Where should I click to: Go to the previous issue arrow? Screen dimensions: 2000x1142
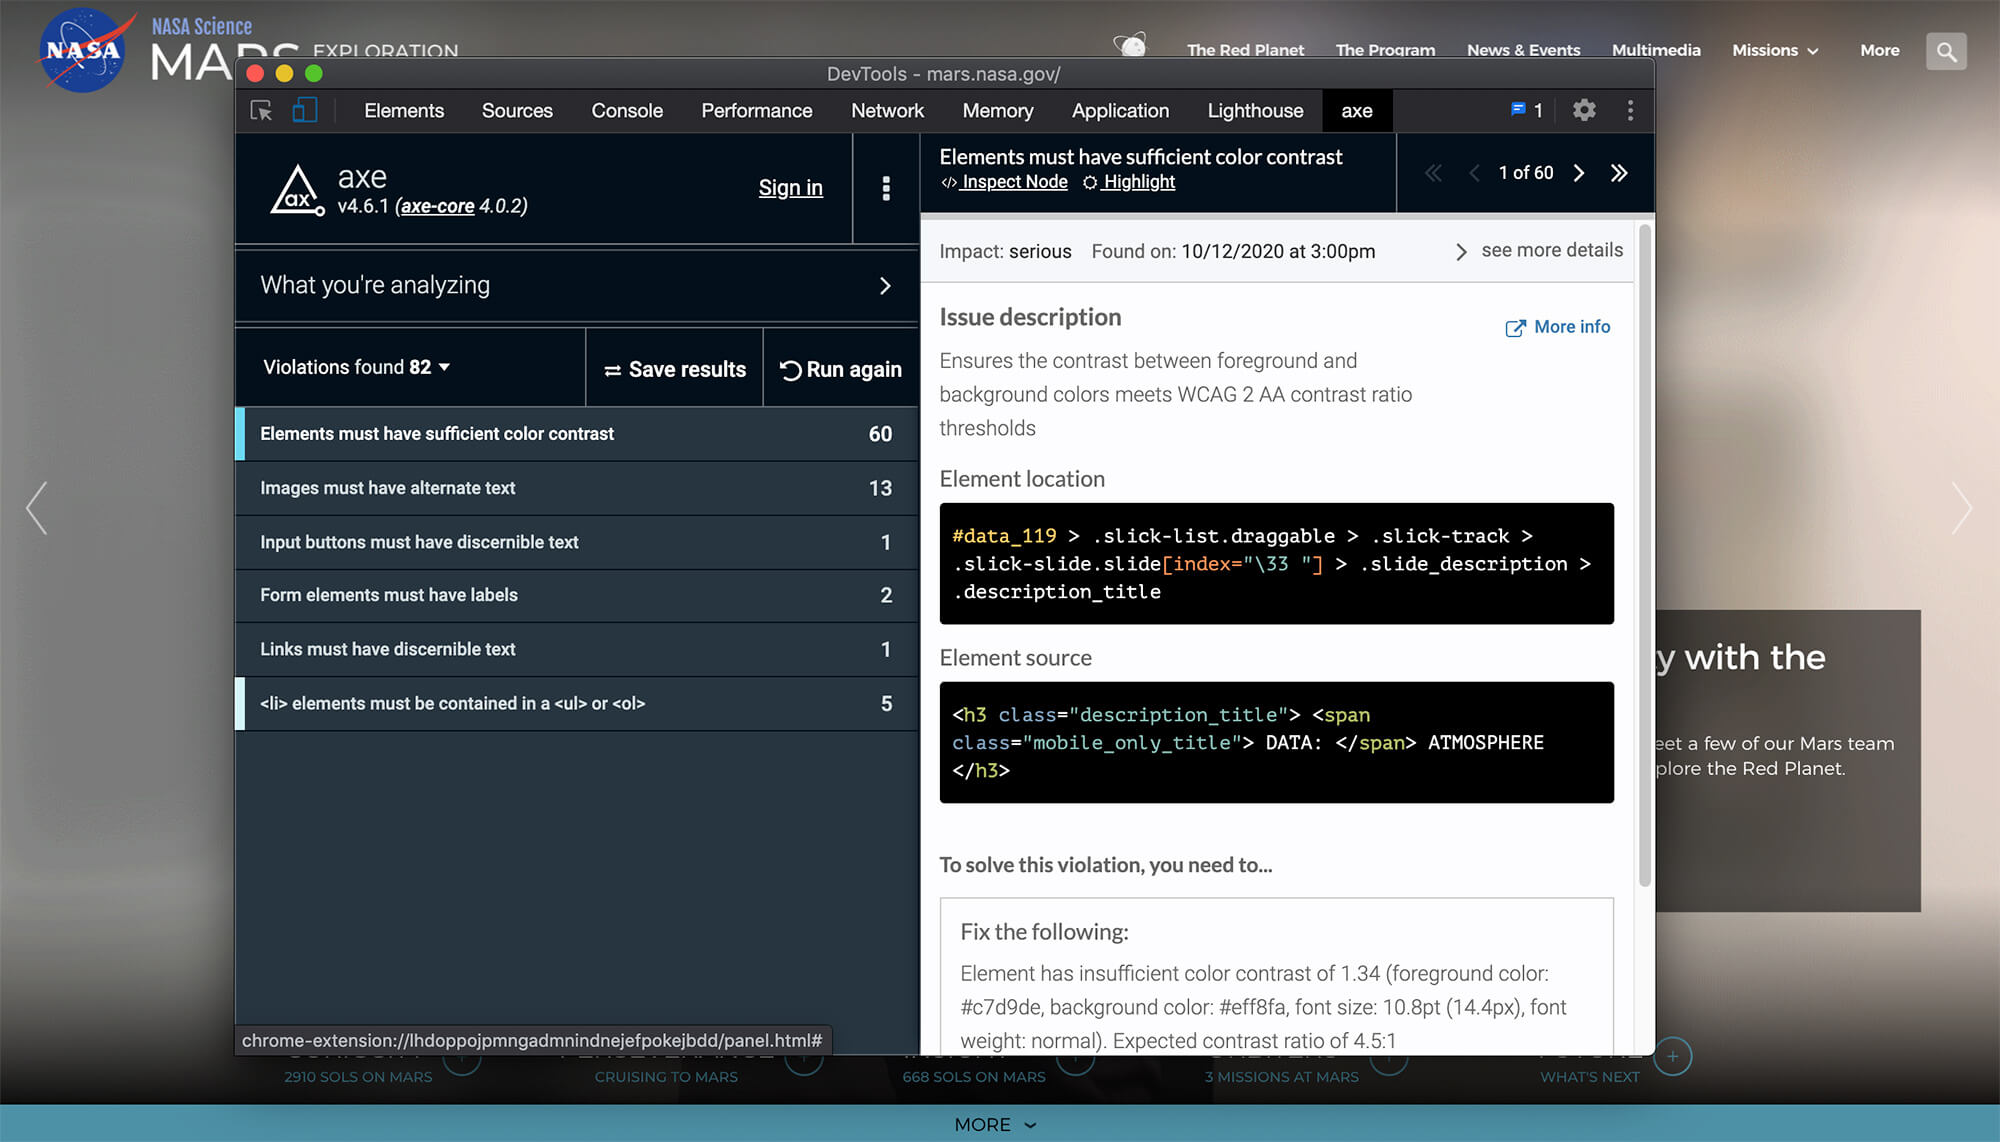[1474, 173]
